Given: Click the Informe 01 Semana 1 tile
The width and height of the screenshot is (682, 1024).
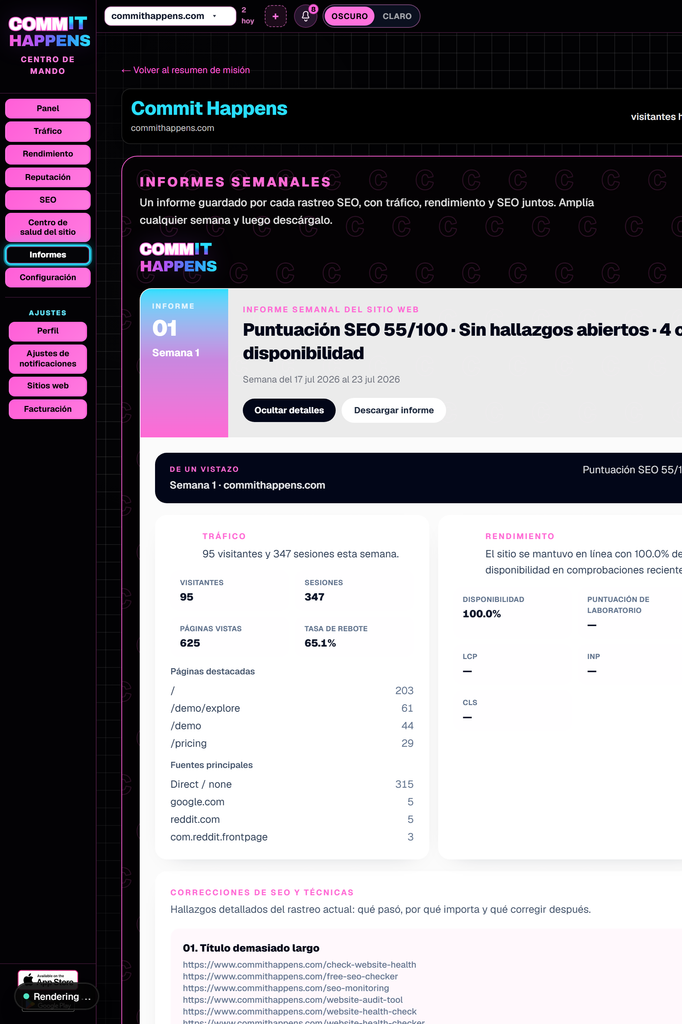Looking at the screenshot, I should point(184,363).
